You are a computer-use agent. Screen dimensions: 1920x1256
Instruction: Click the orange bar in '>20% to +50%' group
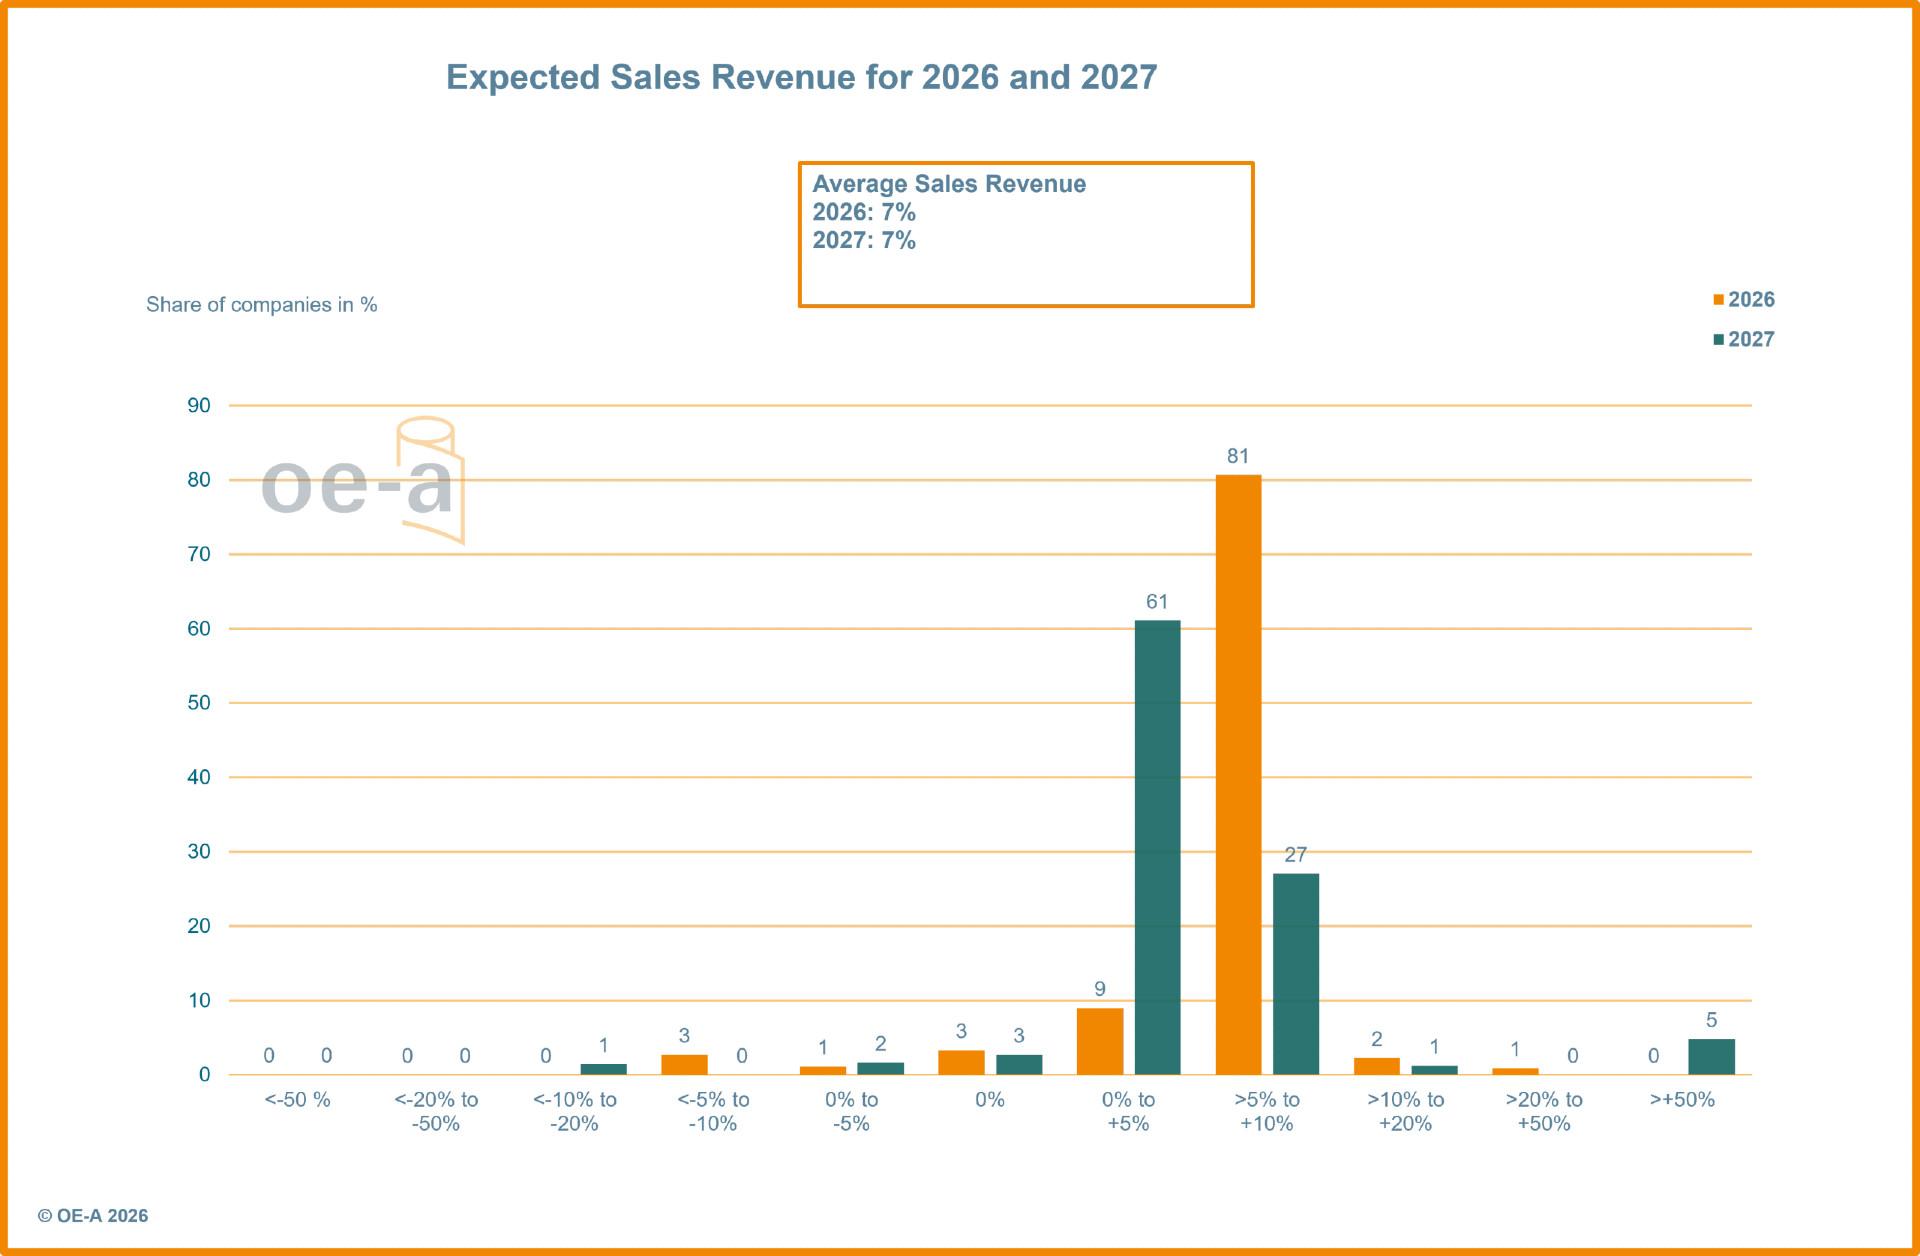(x=1515, y=1071)
